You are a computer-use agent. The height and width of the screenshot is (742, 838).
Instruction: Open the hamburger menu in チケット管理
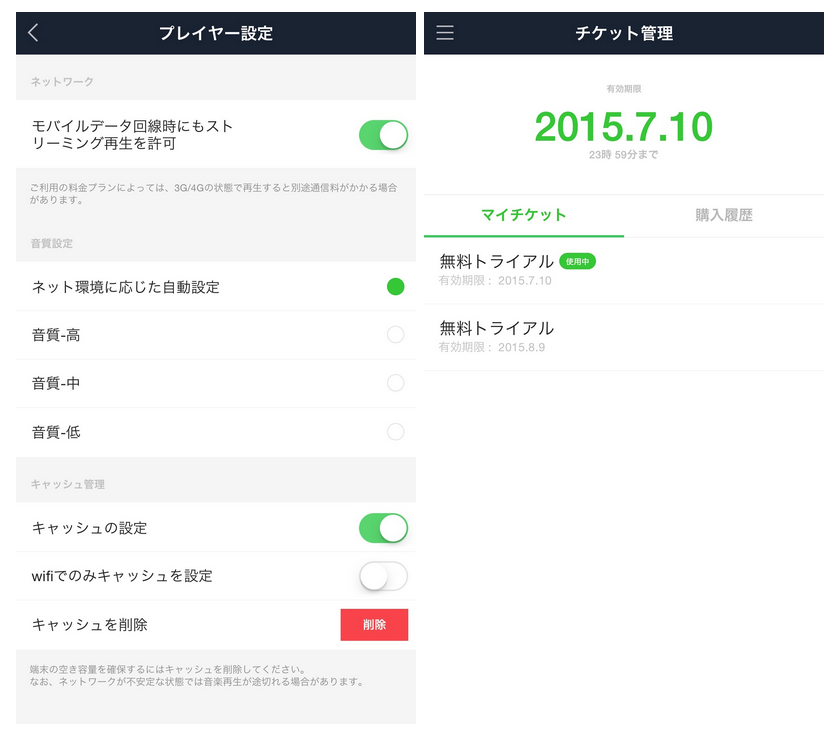coord(445,33)
